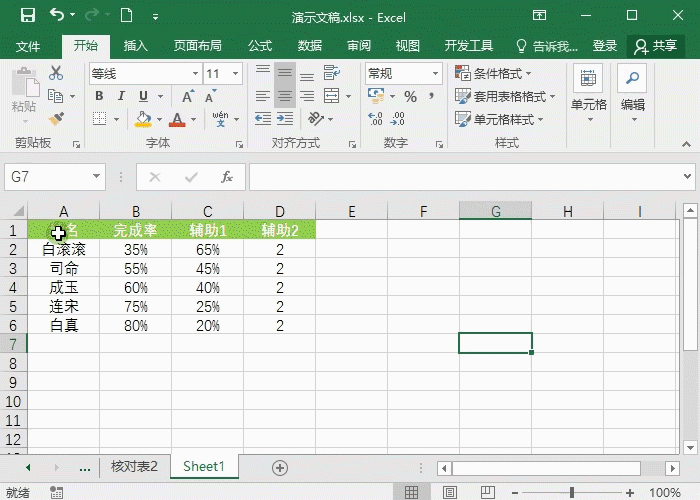Viewport: 700px width, 500px height.
Task: Left-align the cell text
Action: point(262,96)
